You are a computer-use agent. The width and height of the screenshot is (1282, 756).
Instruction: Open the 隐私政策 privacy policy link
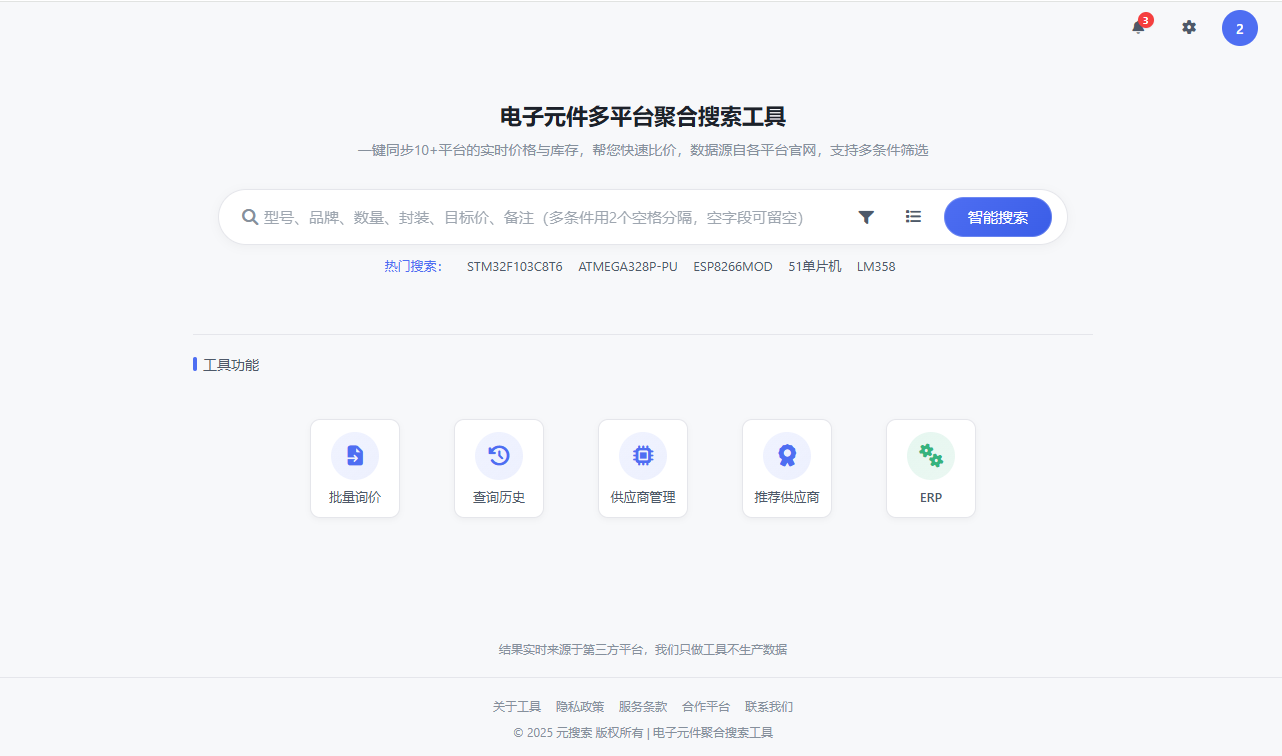coord(579,706)
